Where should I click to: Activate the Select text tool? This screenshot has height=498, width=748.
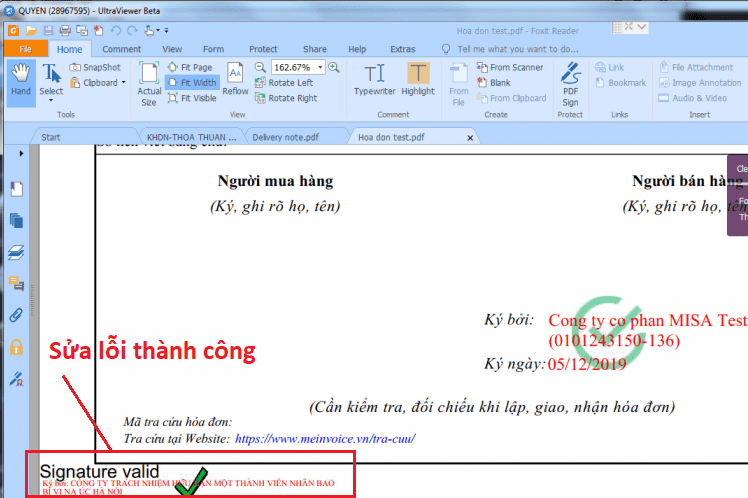51,79
